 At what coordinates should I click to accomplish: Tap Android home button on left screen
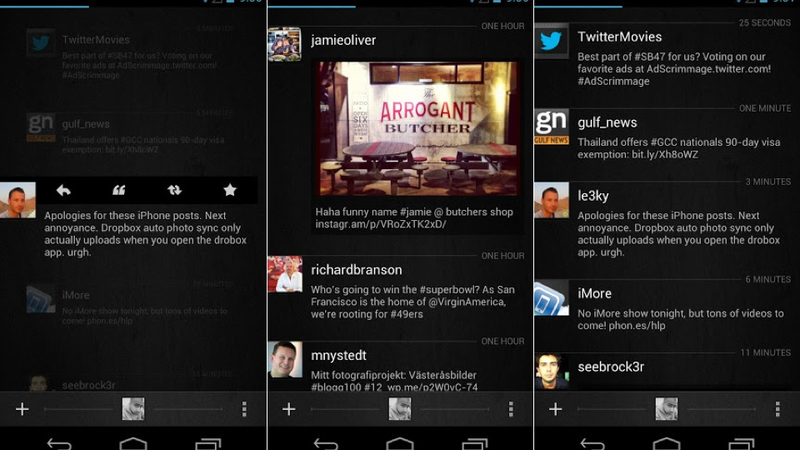pos(133,444)
